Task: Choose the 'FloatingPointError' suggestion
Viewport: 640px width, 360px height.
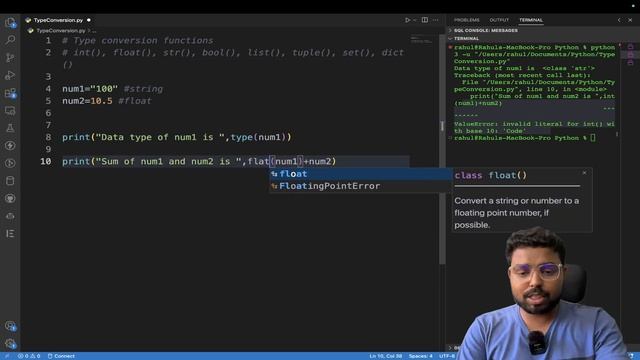Action: coord(361,186)
